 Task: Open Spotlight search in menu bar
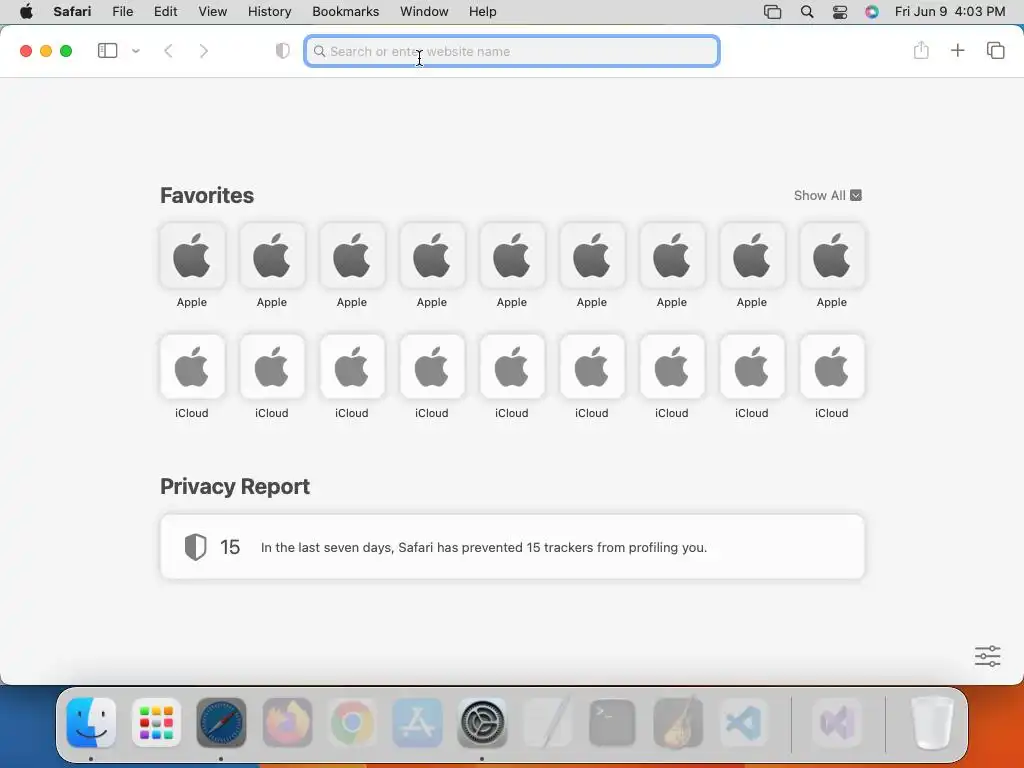coord(807,12)
